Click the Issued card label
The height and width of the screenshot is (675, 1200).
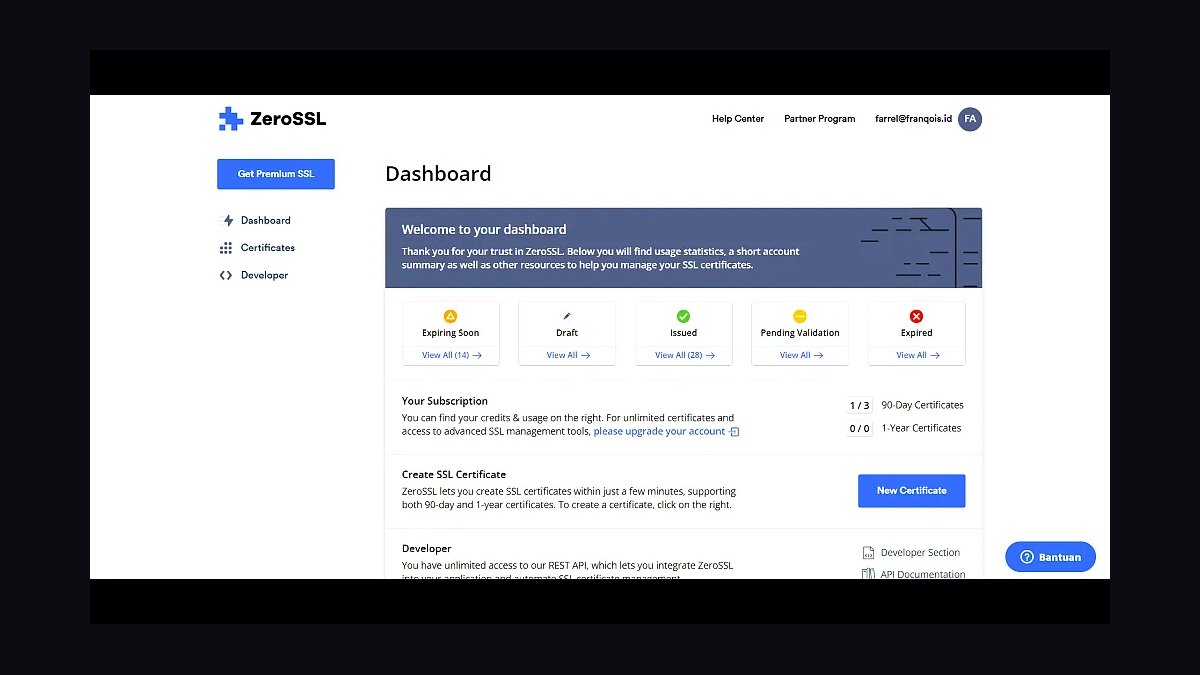tap(684, 333)
